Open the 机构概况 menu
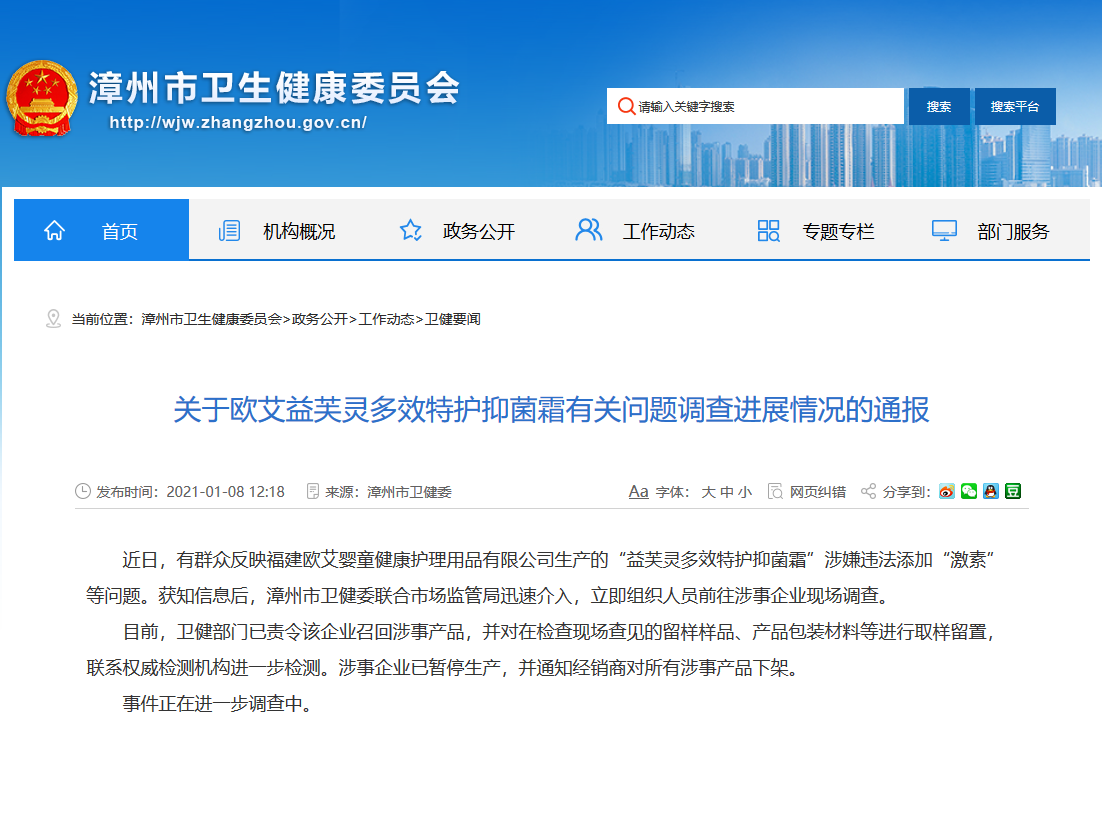The image size is (1102, 832). 298,231
